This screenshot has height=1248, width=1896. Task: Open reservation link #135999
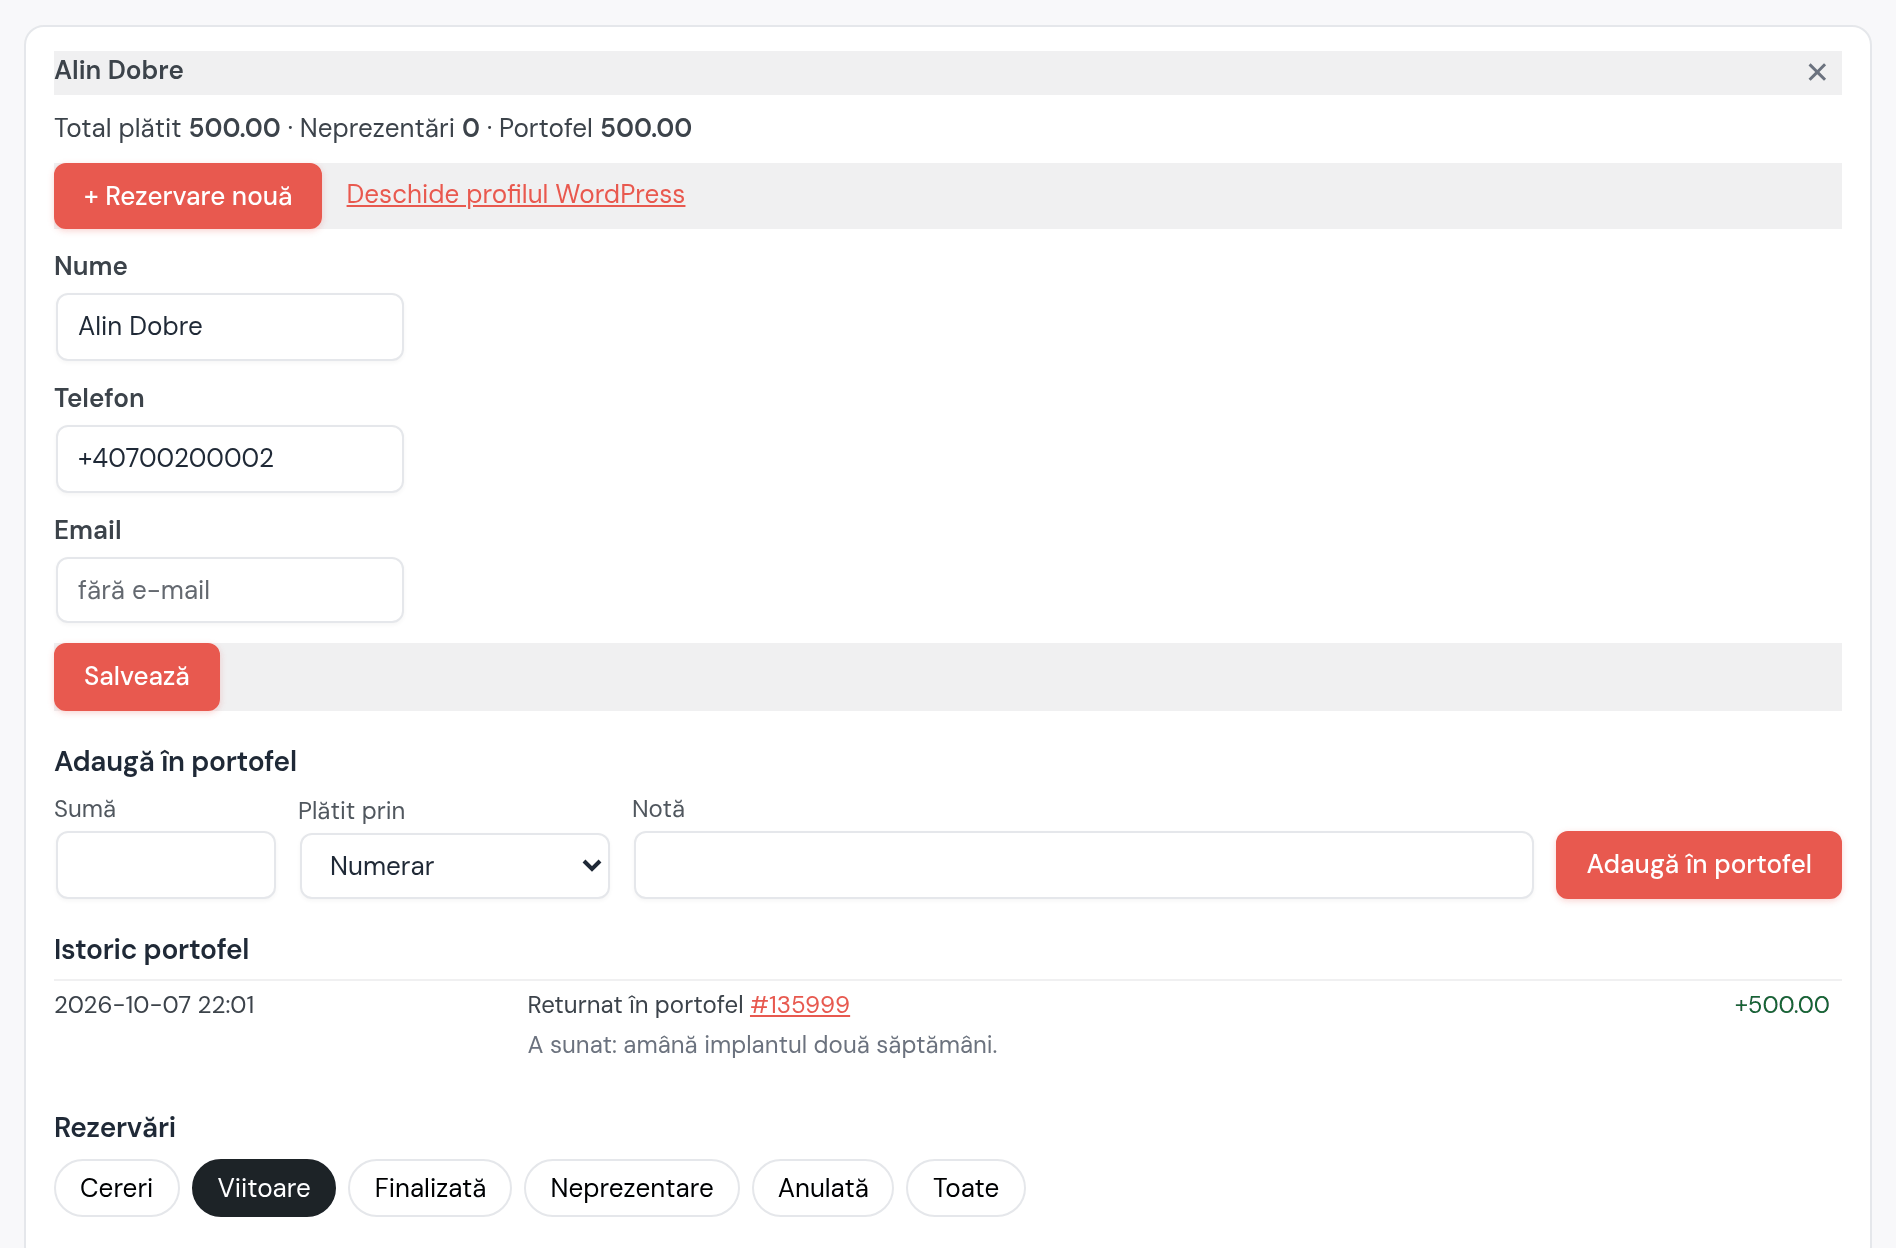(x=800, y=1005)
